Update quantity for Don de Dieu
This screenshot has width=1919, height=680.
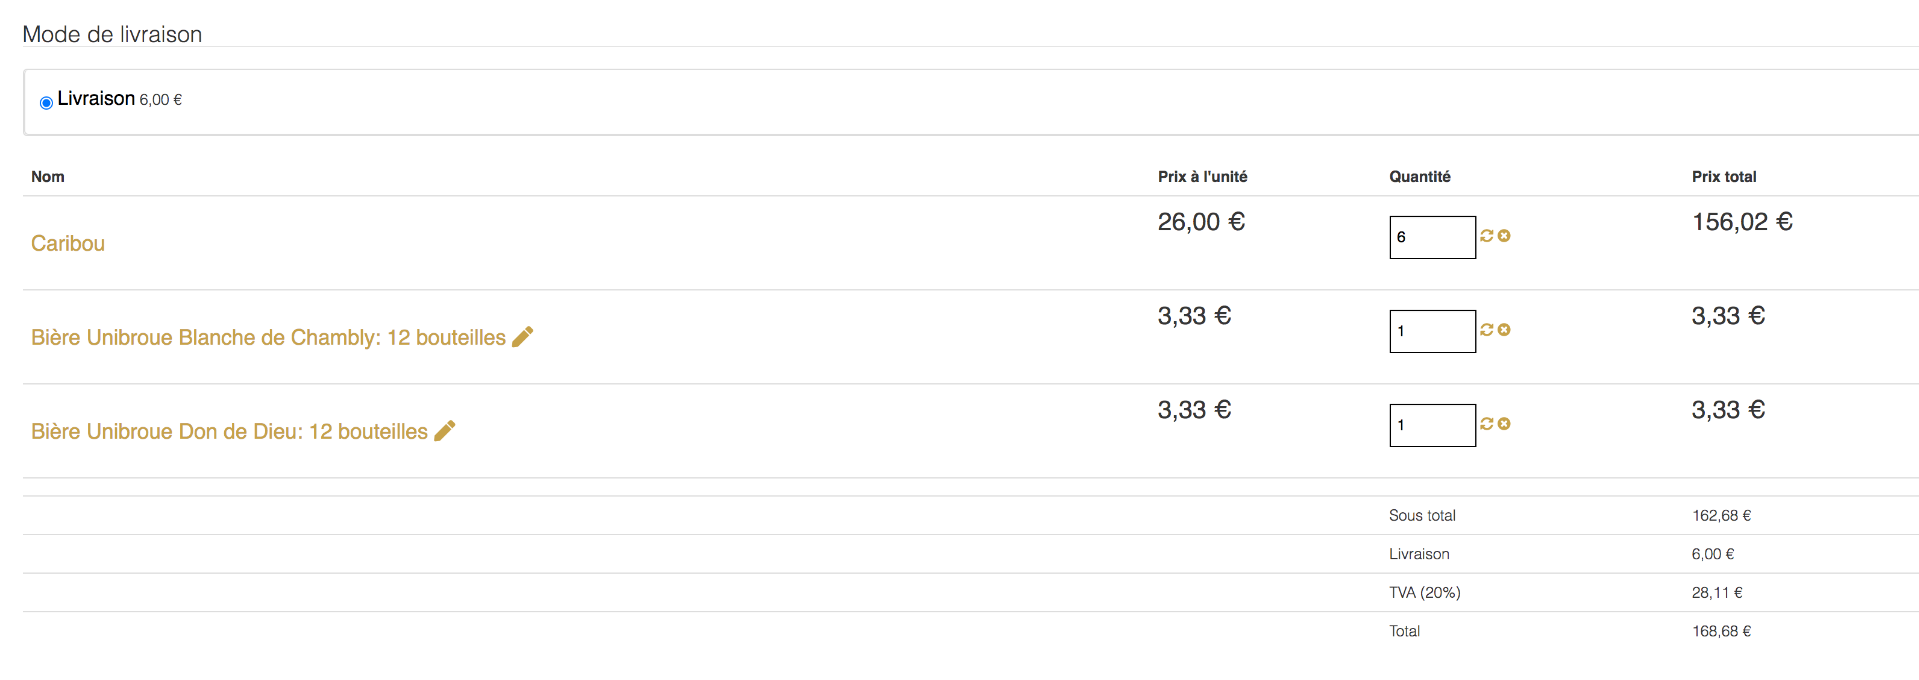pos(1487,424)
